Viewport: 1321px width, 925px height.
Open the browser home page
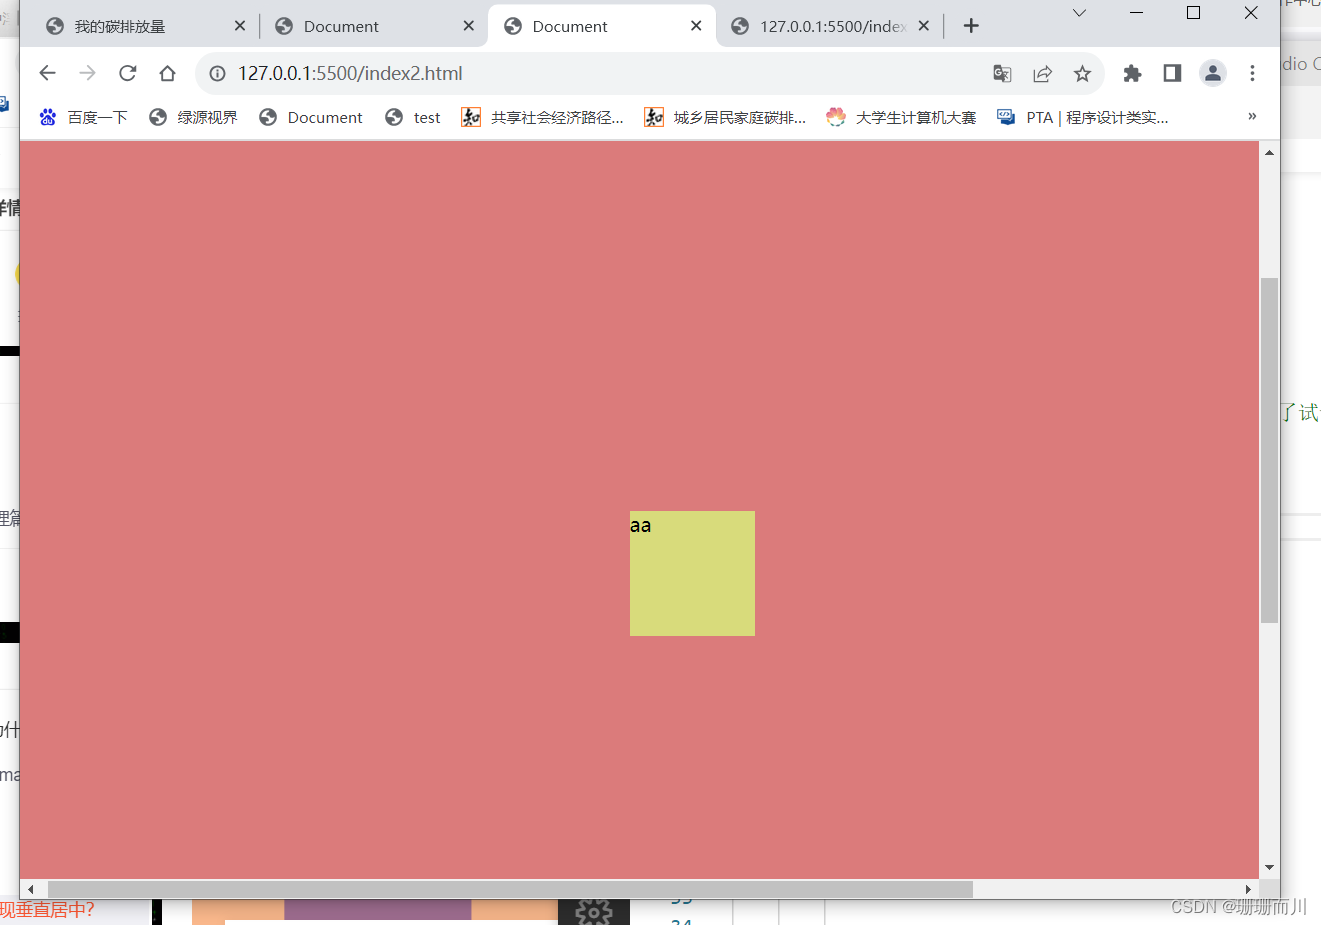click(x=167, y=73)
